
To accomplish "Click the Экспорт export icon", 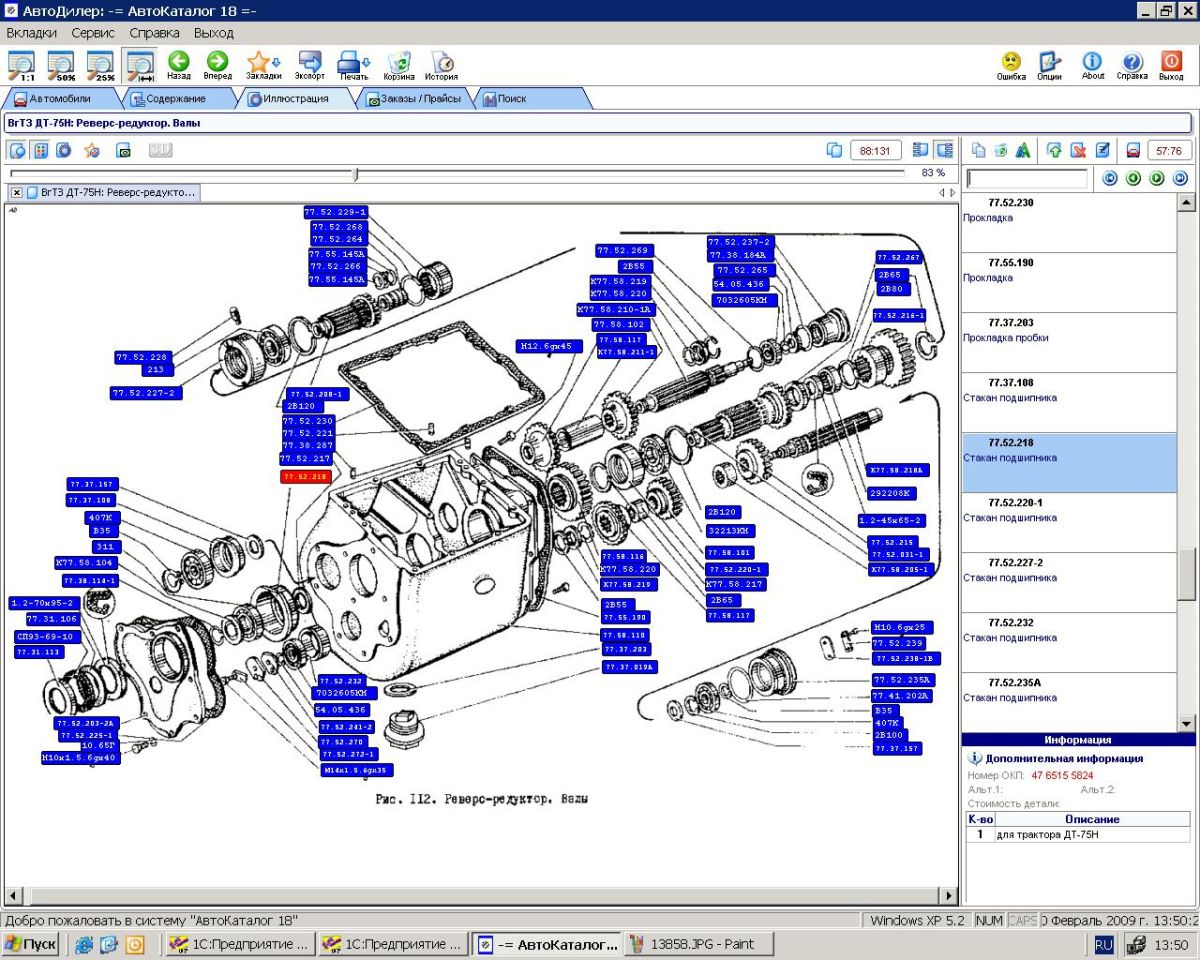I will 310,62.
